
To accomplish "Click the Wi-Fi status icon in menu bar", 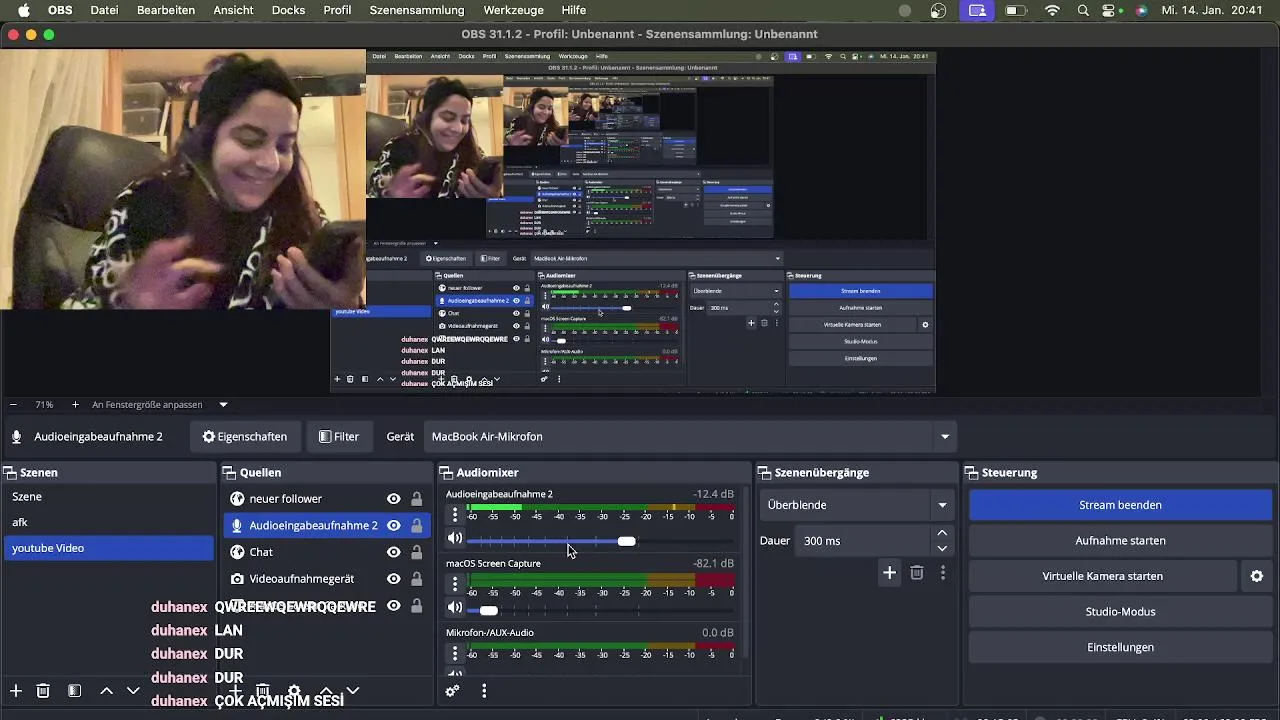I will pos(1052,10).
